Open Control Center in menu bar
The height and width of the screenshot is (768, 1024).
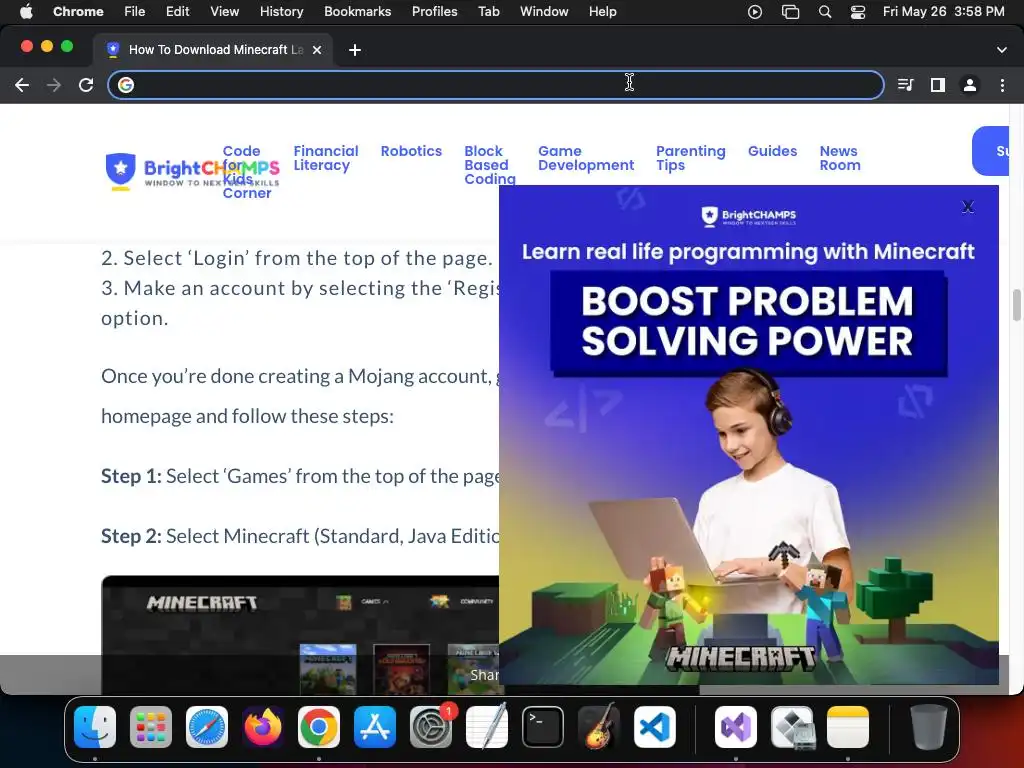pyautogui.click(x=857, y=12)
